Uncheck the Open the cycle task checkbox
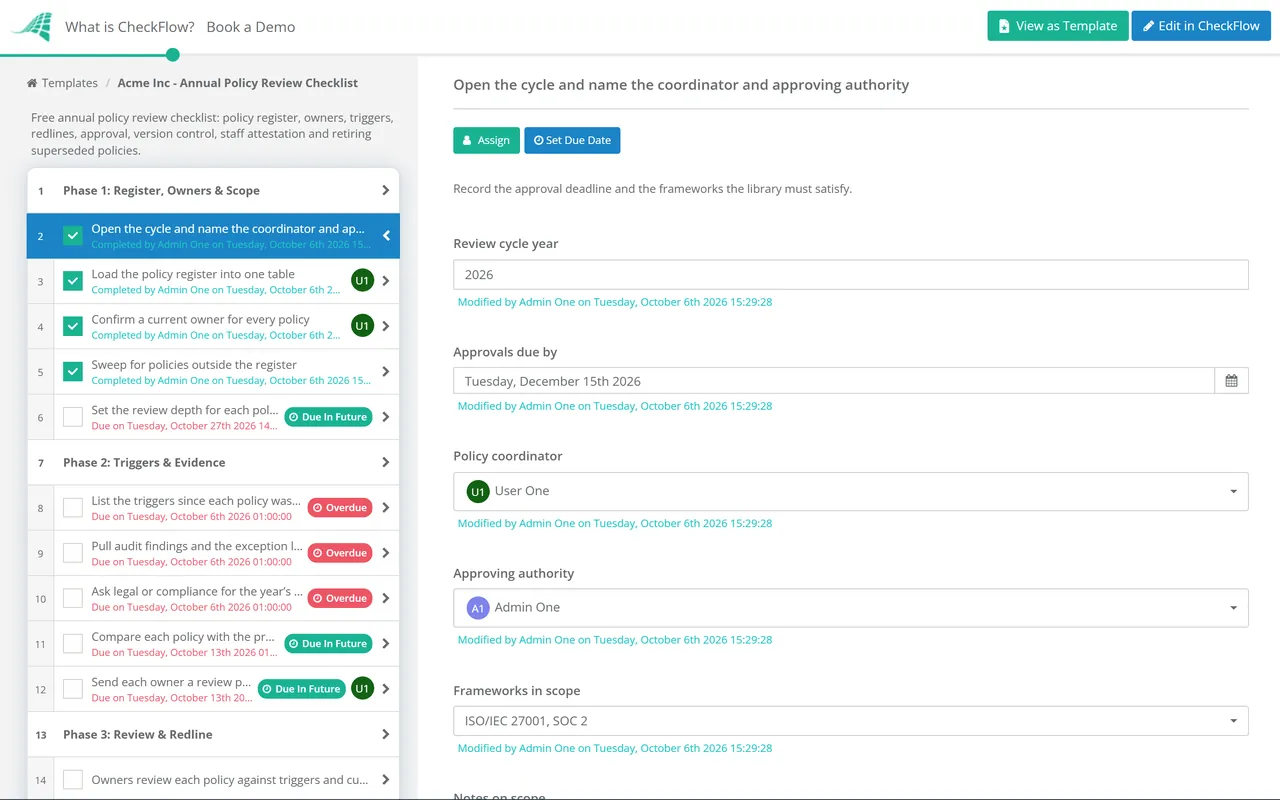This screenshot has width=1280, height=800. click(x=73, y=236)
